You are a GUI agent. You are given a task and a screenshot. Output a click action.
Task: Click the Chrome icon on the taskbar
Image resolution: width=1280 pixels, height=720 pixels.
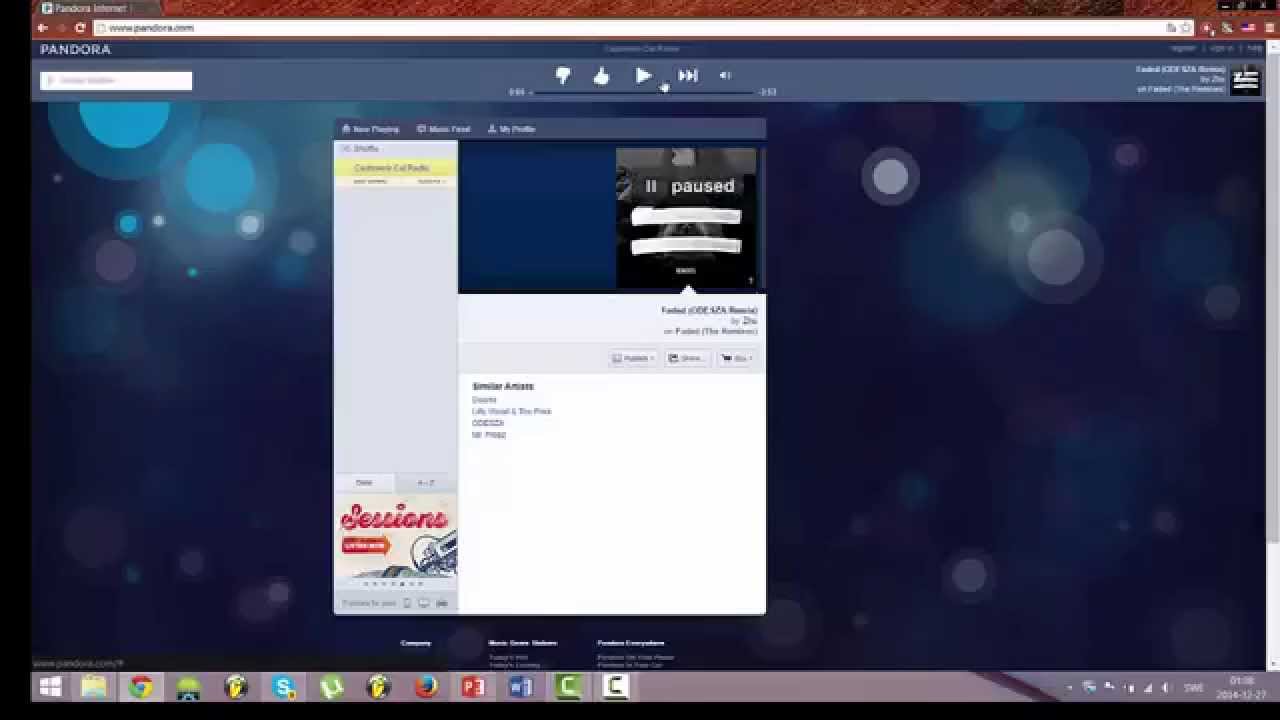141,687
